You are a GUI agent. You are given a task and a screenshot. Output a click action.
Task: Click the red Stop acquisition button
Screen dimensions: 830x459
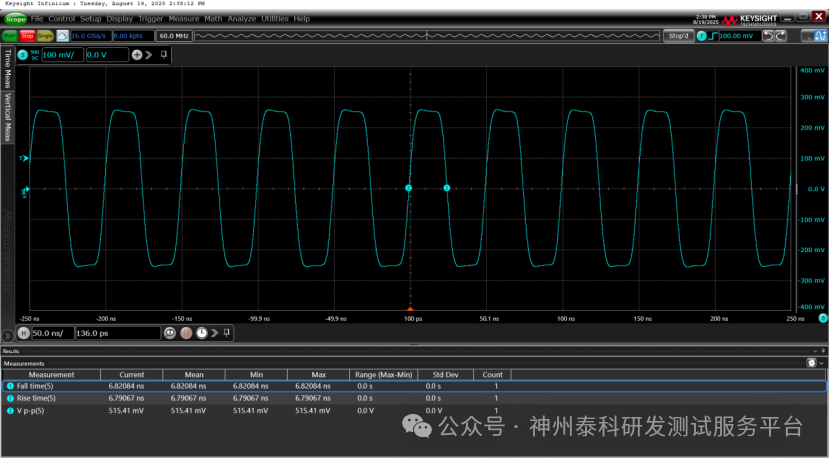pos(28,35)
